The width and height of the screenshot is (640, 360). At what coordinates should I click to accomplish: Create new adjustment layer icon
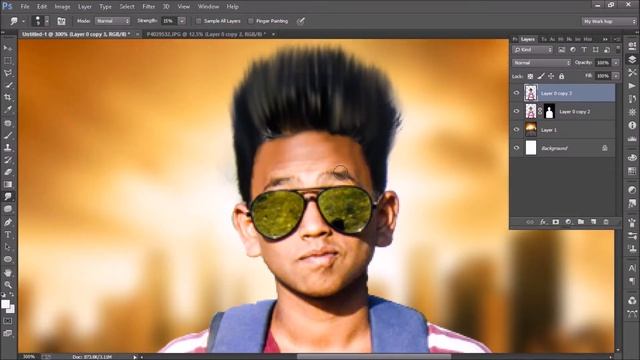(568, 222)
